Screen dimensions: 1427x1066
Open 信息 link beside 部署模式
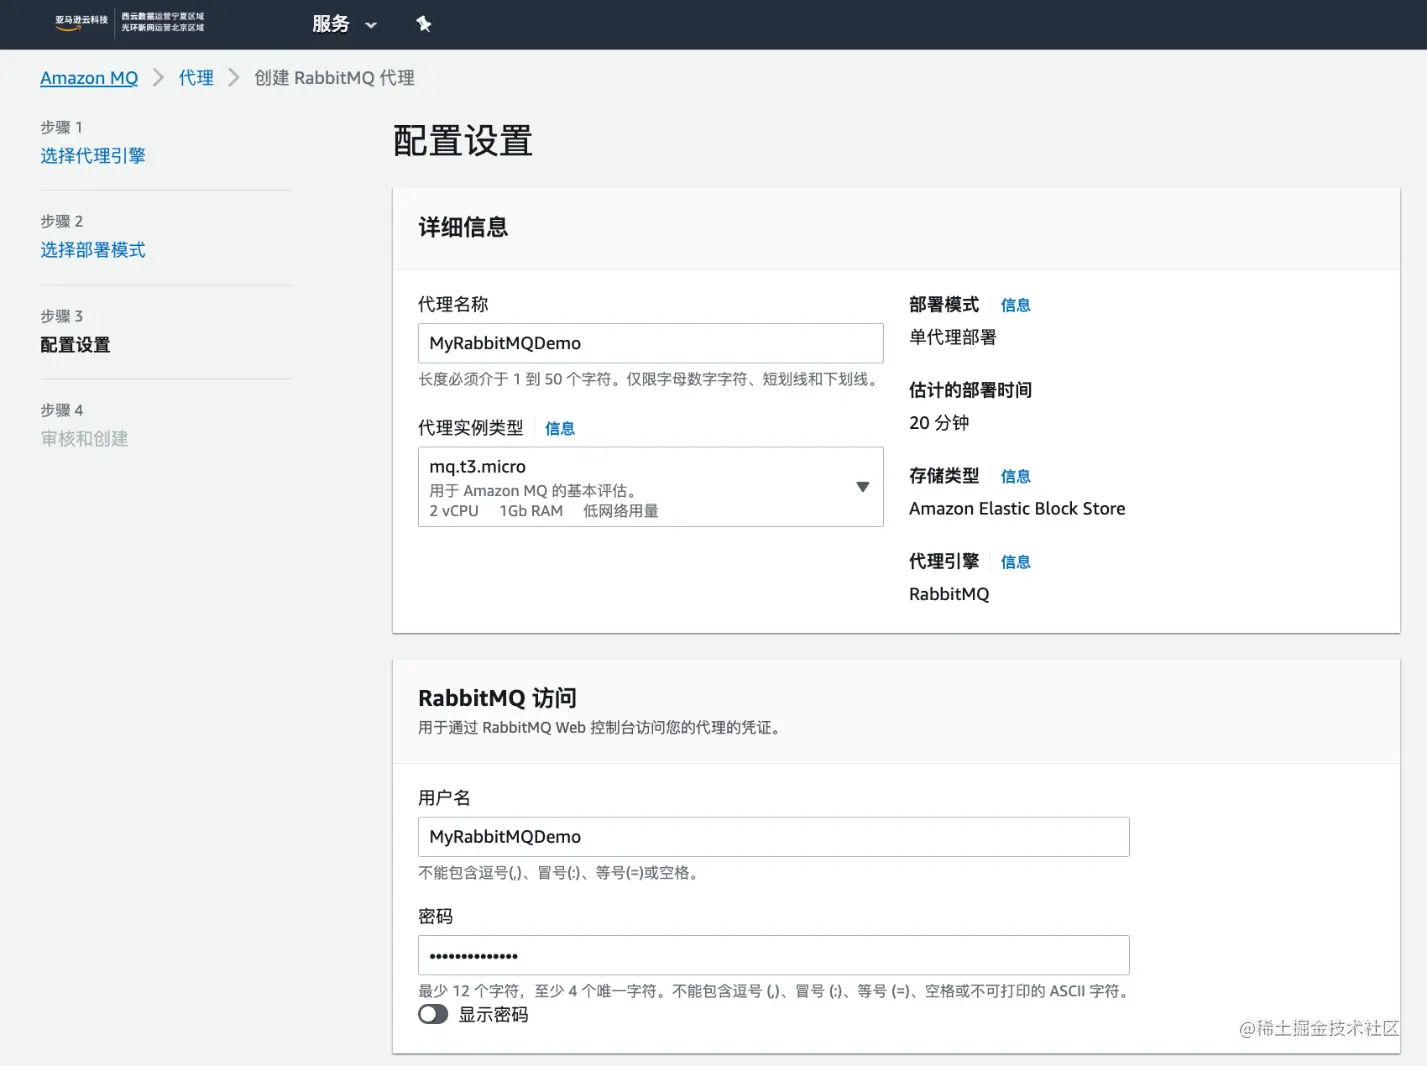1016,305
